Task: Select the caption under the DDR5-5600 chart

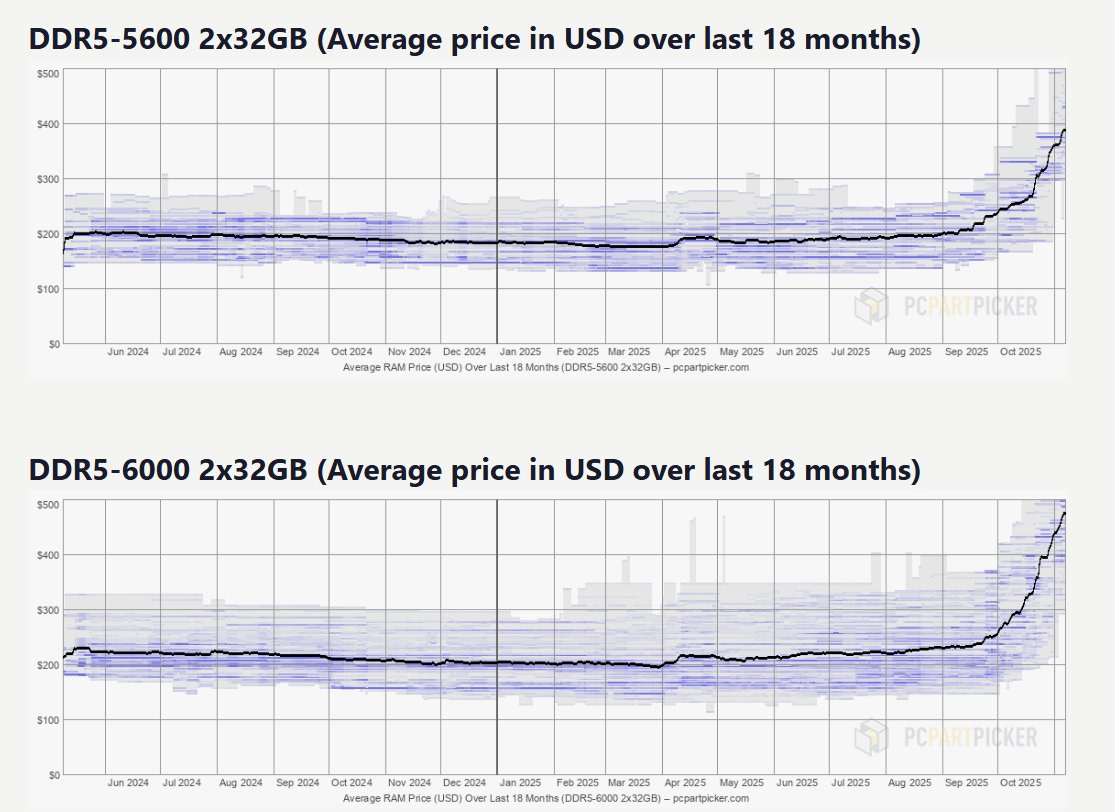Action: coord(546,368)
